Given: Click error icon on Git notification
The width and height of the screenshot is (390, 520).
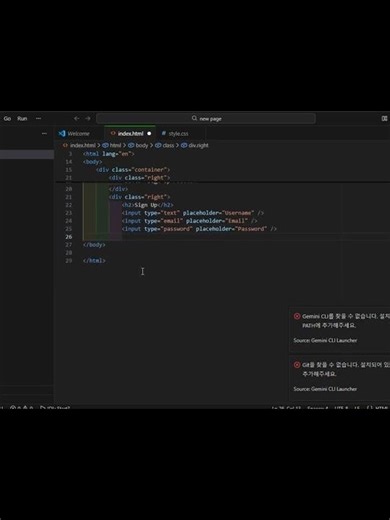Looking at the screenshot, I should 297,365.
